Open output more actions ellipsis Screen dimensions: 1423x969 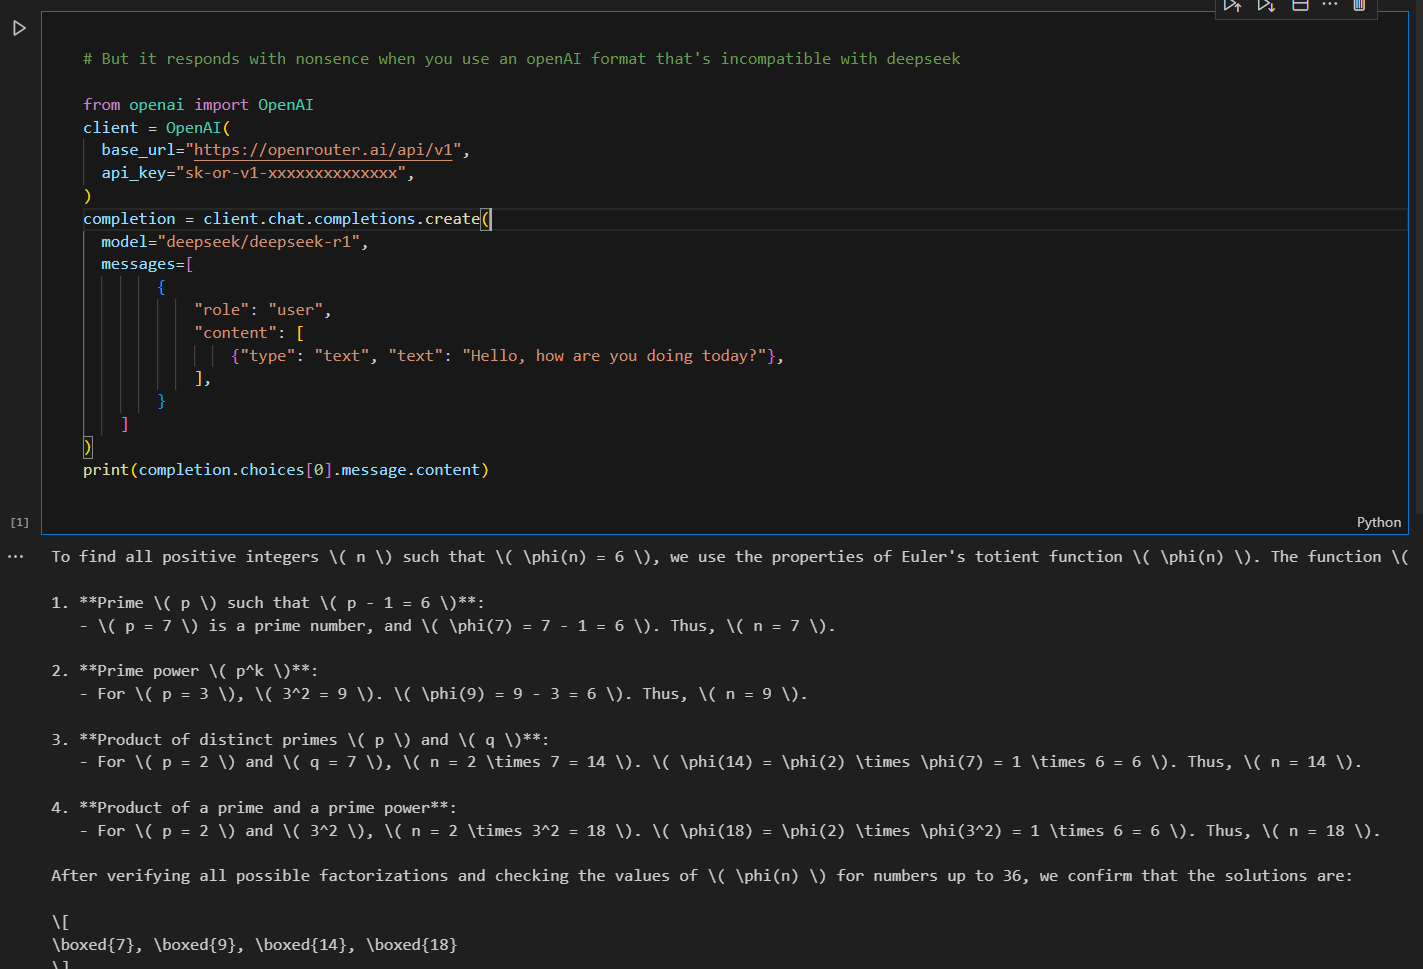point(15,556)
